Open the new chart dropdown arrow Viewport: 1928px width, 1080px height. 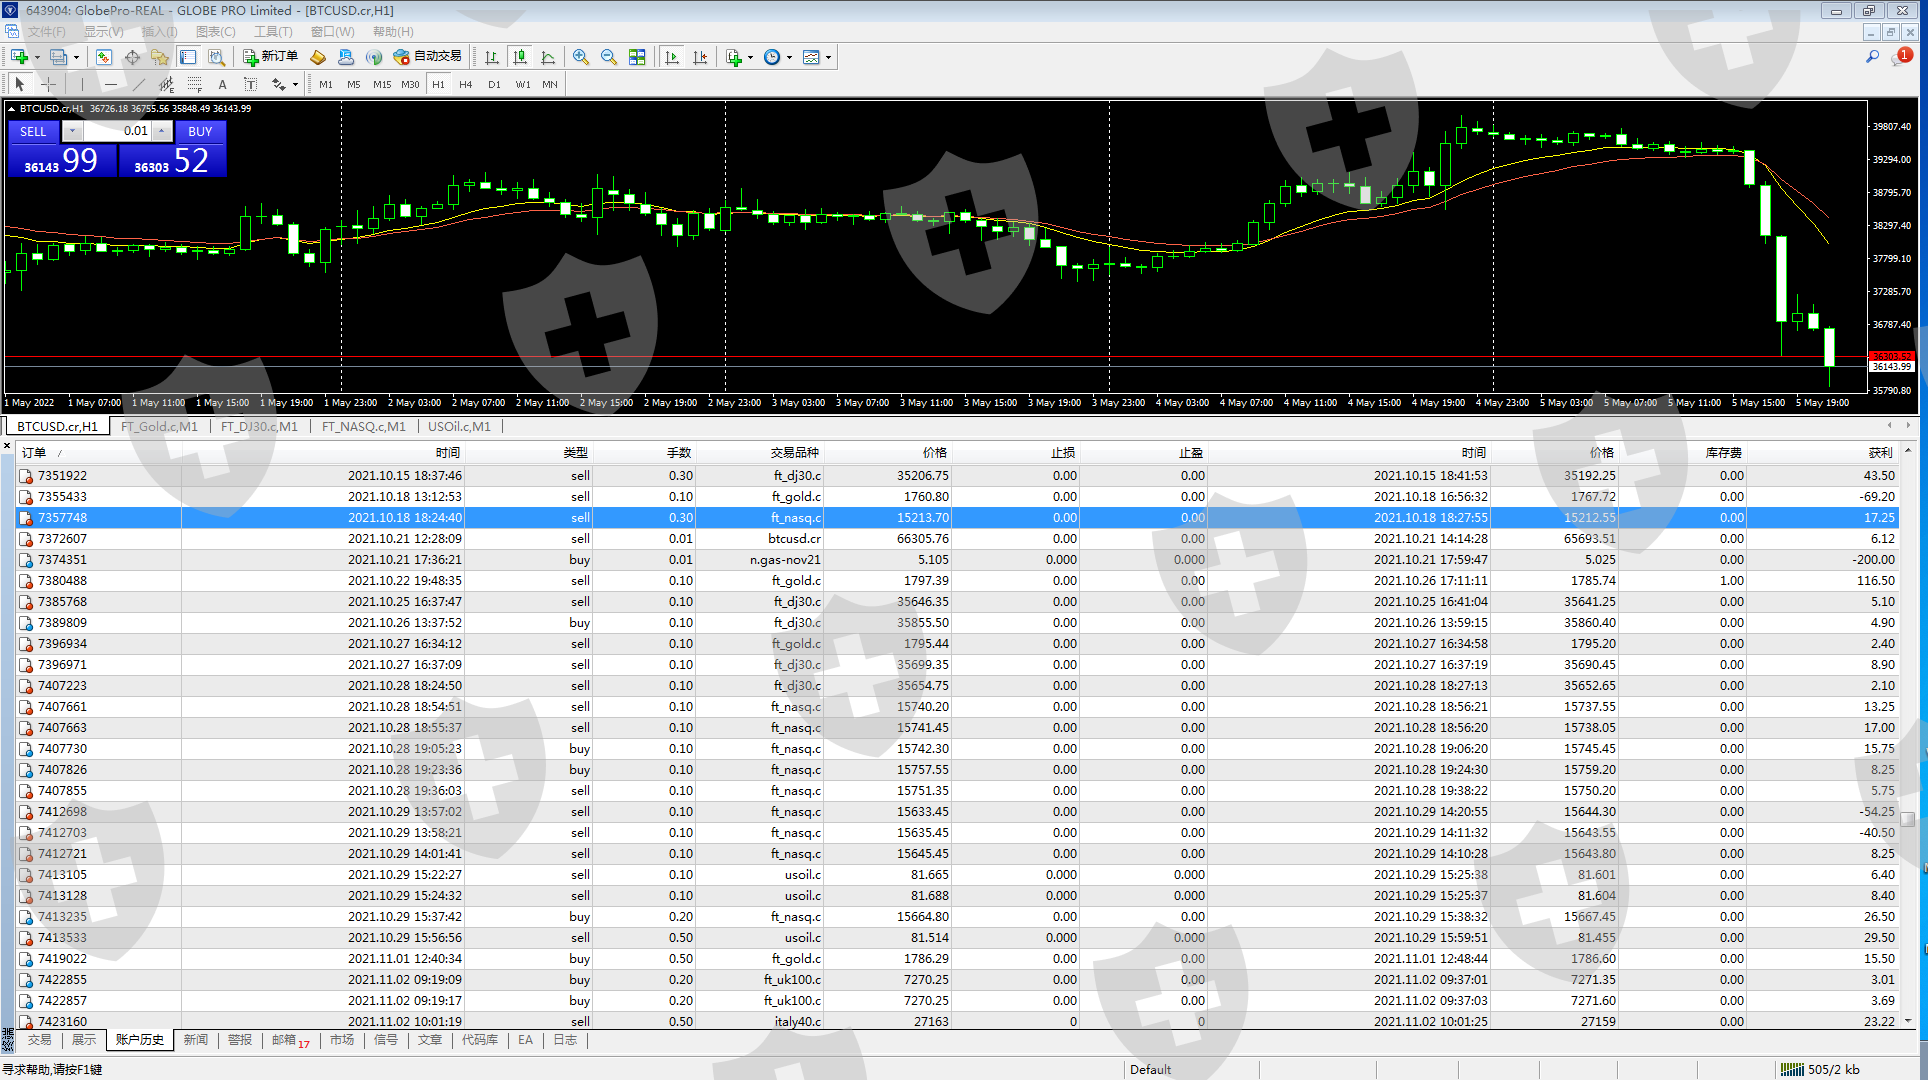pyautogui.click(x=37, y=58)
